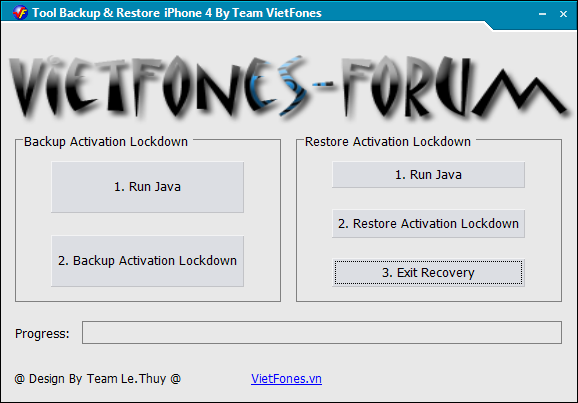This screenshot has height=403, width=578.
Task: Start step 2 Restore Activation Lockdown
Action: 428,224
